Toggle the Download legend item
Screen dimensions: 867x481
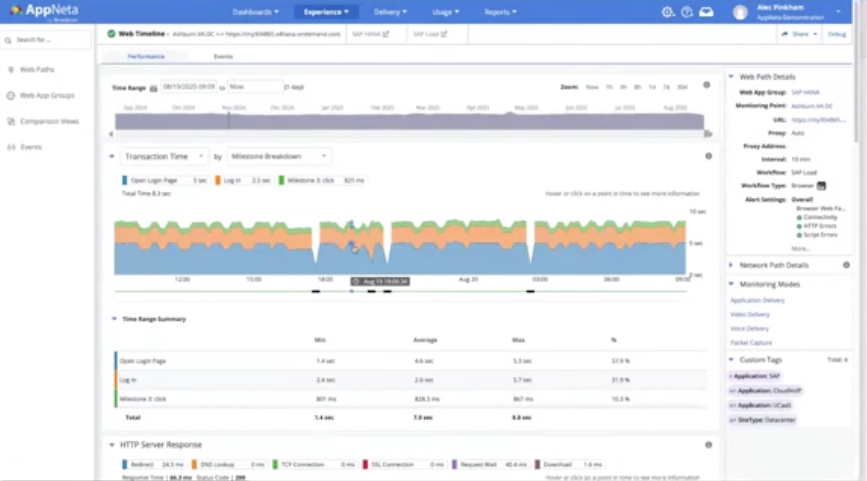click(569, 464)
